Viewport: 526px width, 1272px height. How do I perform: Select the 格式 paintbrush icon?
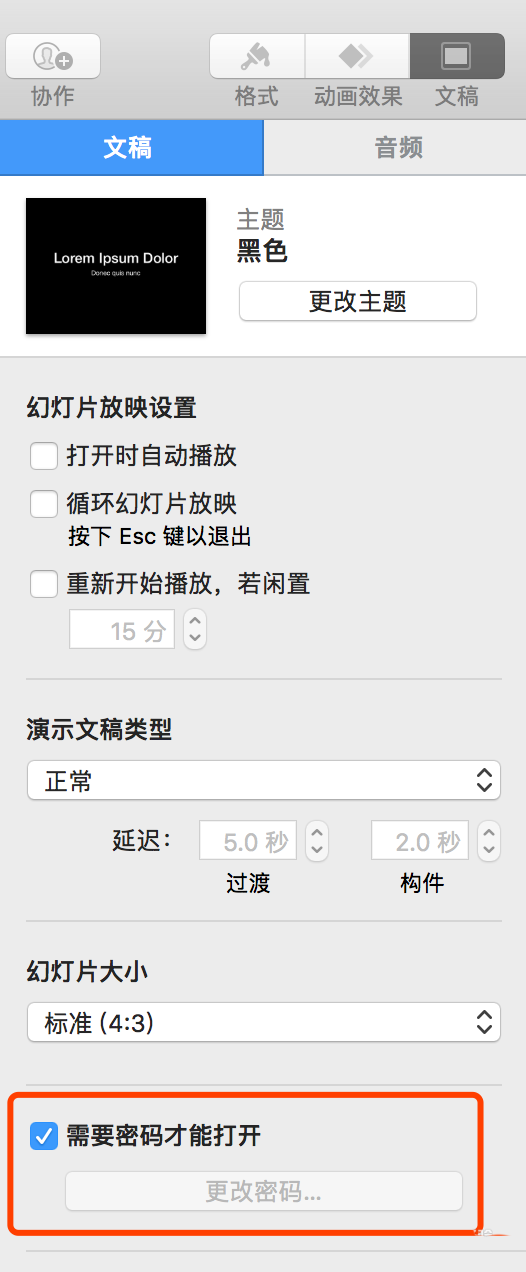click(257, 56)
